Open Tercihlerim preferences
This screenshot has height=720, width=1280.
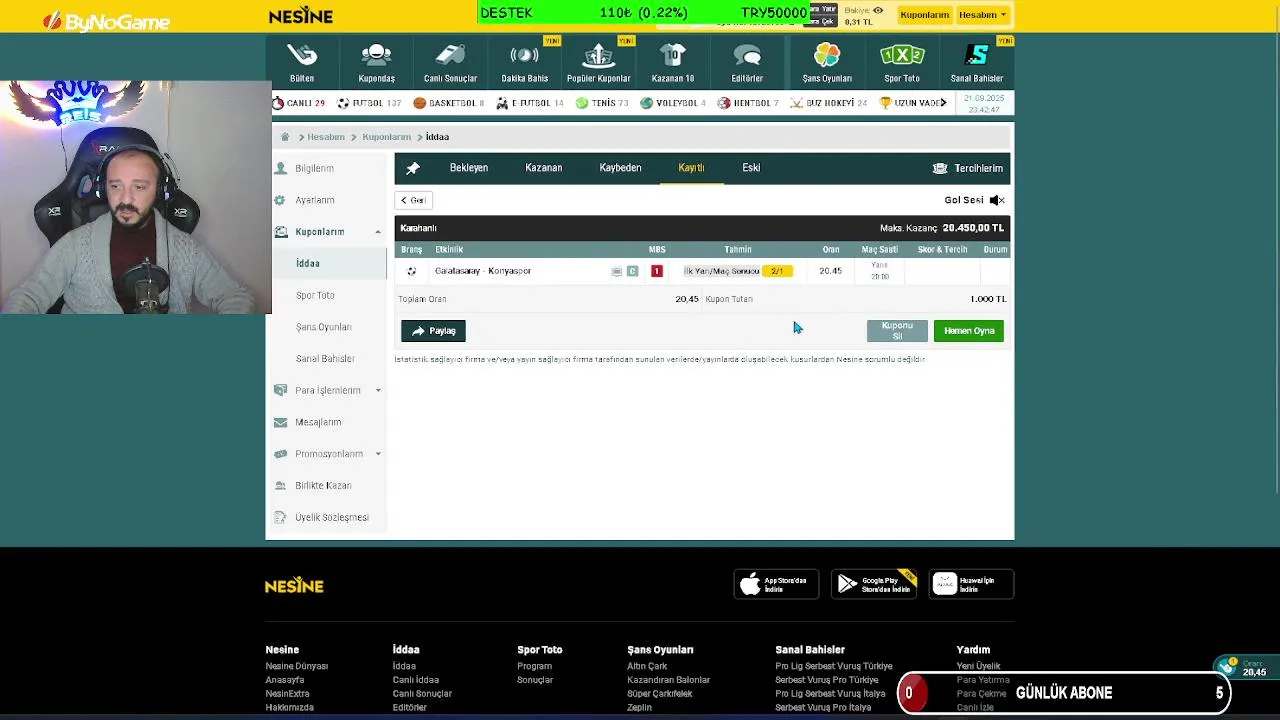pyautogui.click(x=968, y=169)
